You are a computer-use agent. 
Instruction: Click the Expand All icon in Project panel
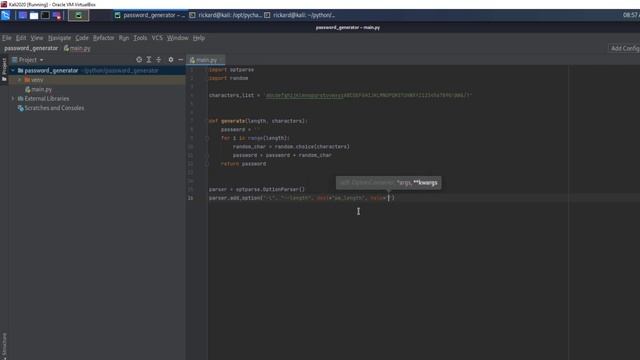point(149,60)
